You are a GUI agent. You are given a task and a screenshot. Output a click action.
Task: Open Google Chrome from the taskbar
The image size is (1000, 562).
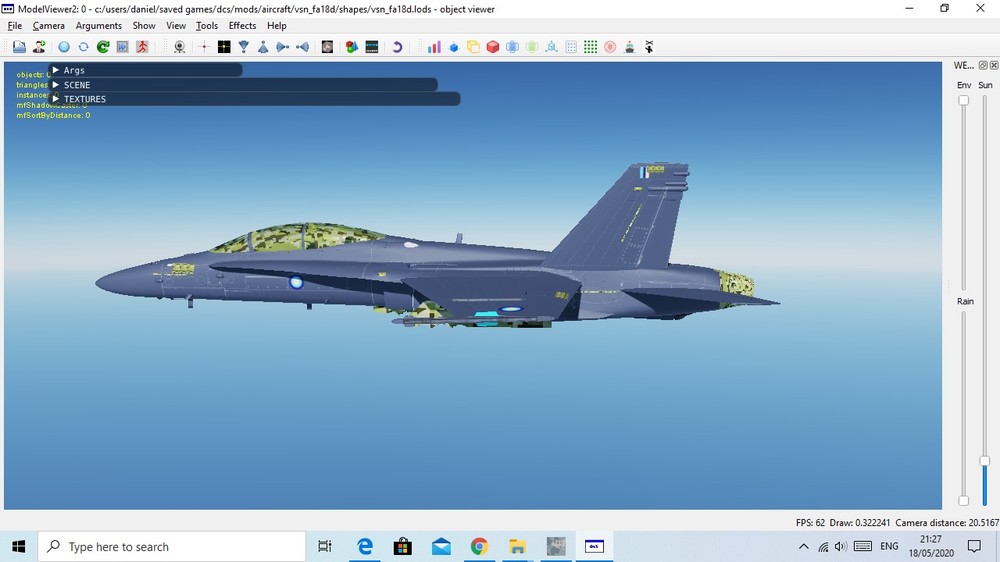click(479, 547)
